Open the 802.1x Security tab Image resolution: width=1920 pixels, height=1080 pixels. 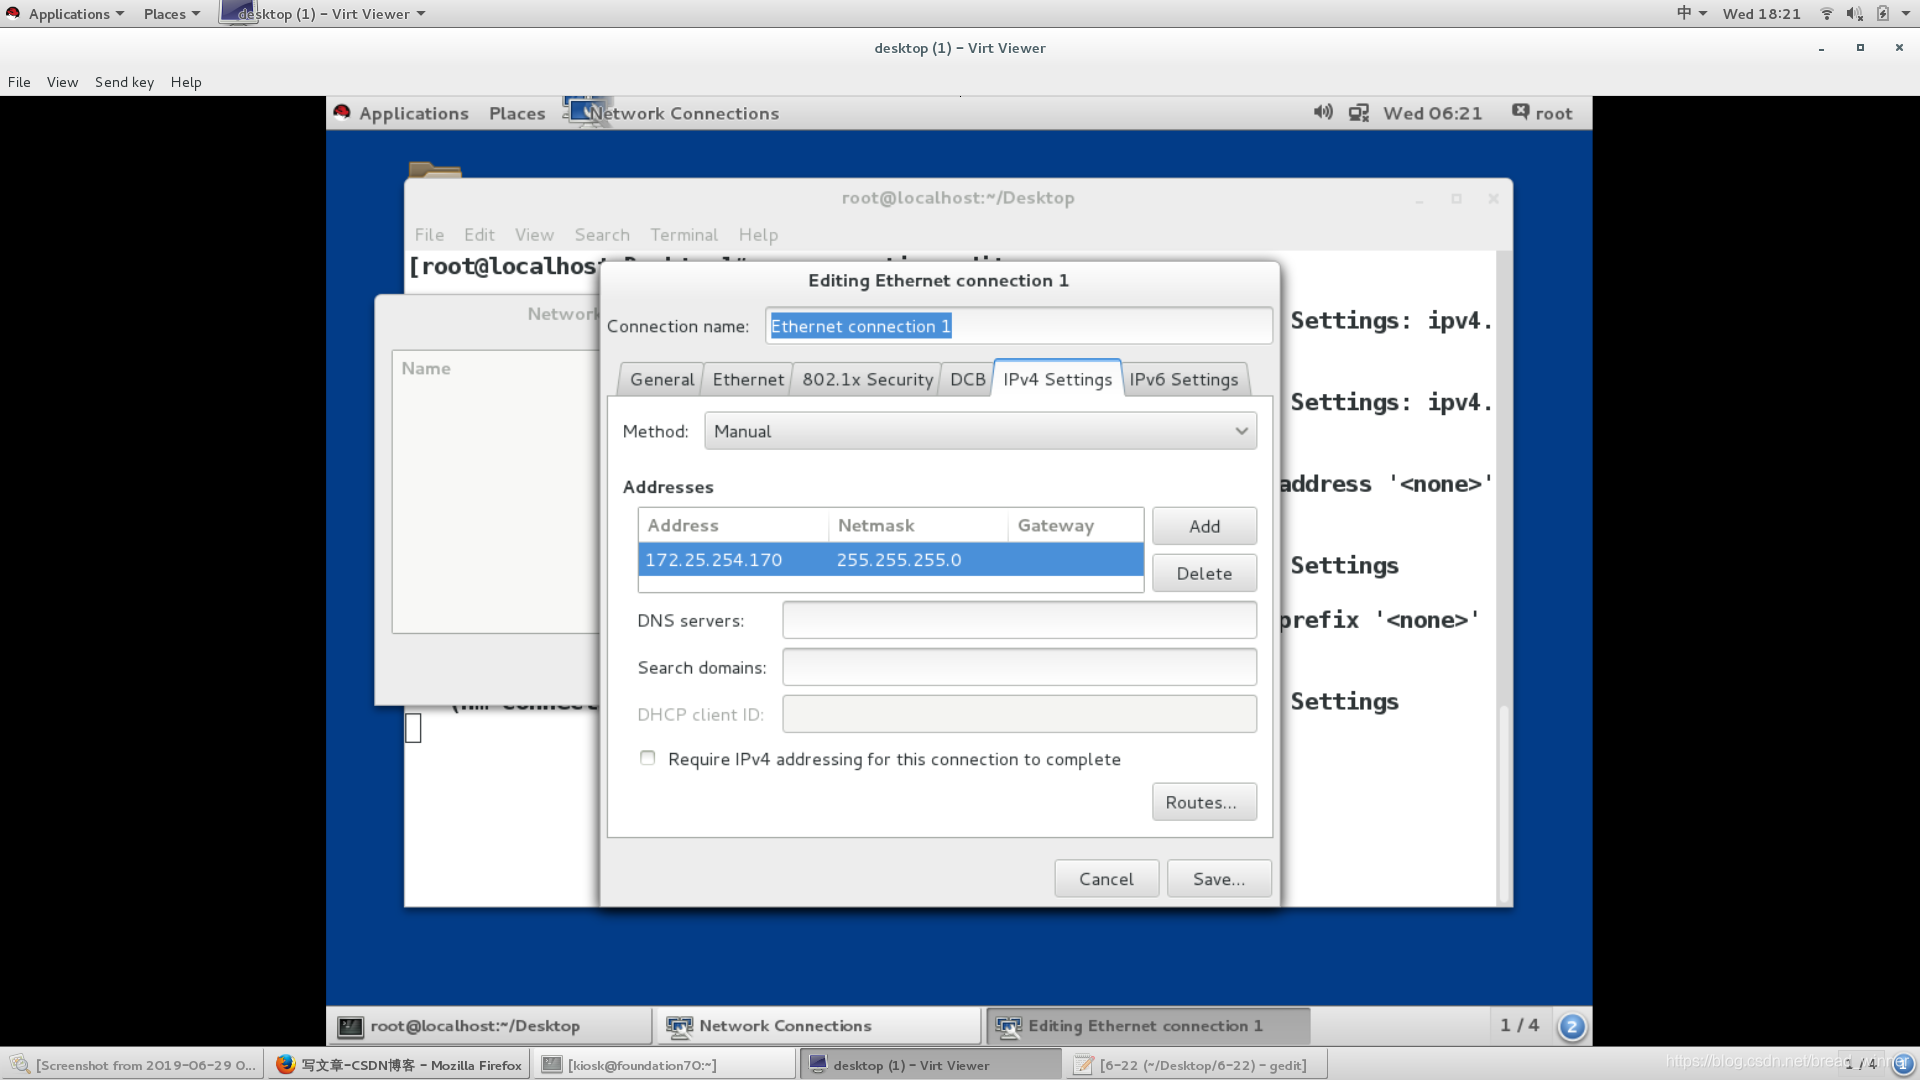point(867,379)
